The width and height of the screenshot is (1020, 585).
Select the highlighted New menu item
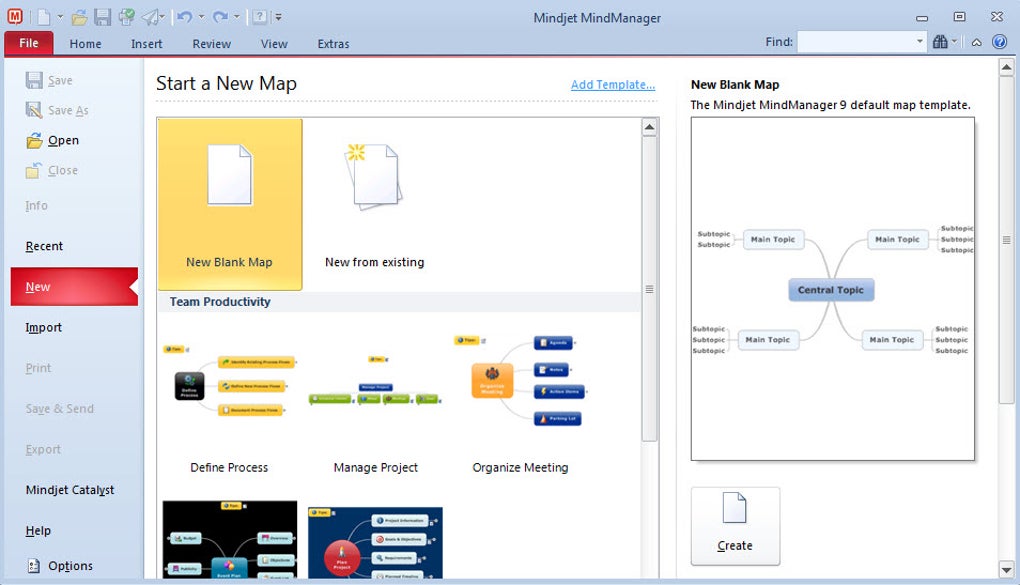tap(74, 286)
